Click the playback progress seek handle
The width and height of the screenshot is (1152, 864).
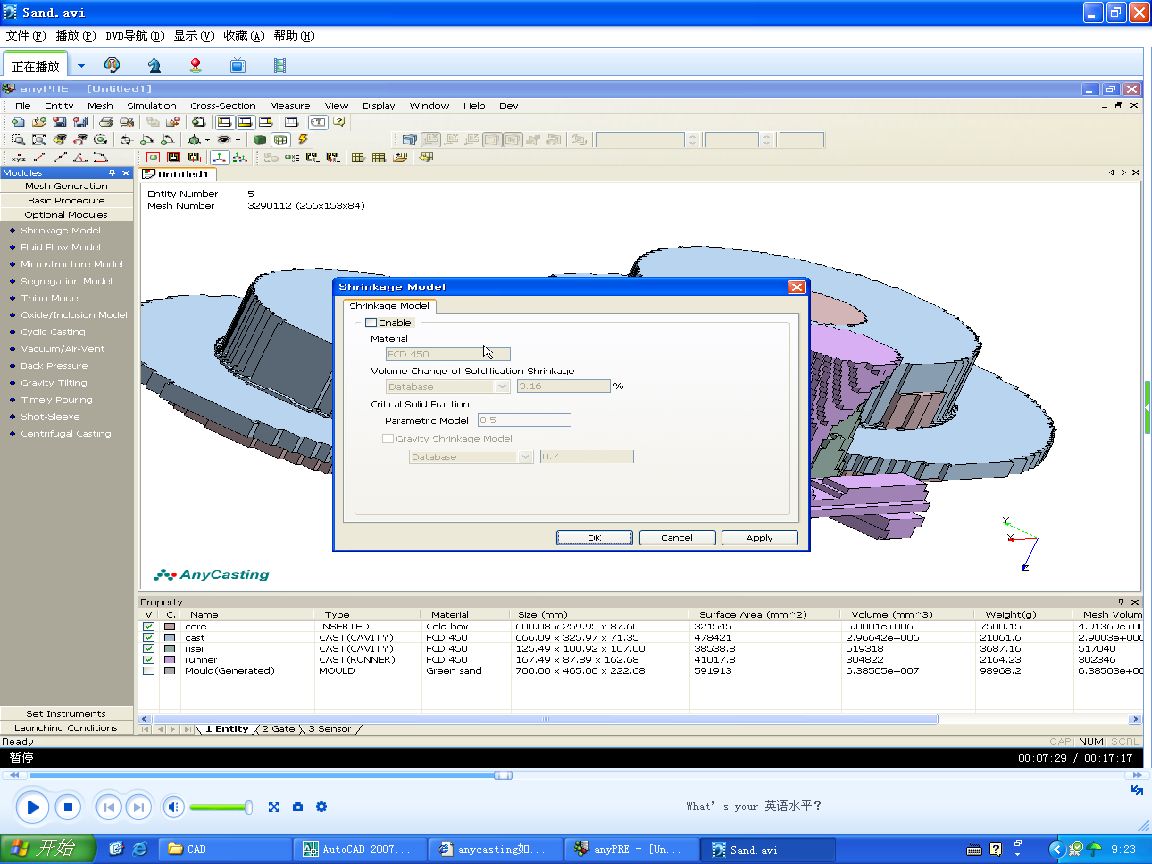click(x=503, y=775)
